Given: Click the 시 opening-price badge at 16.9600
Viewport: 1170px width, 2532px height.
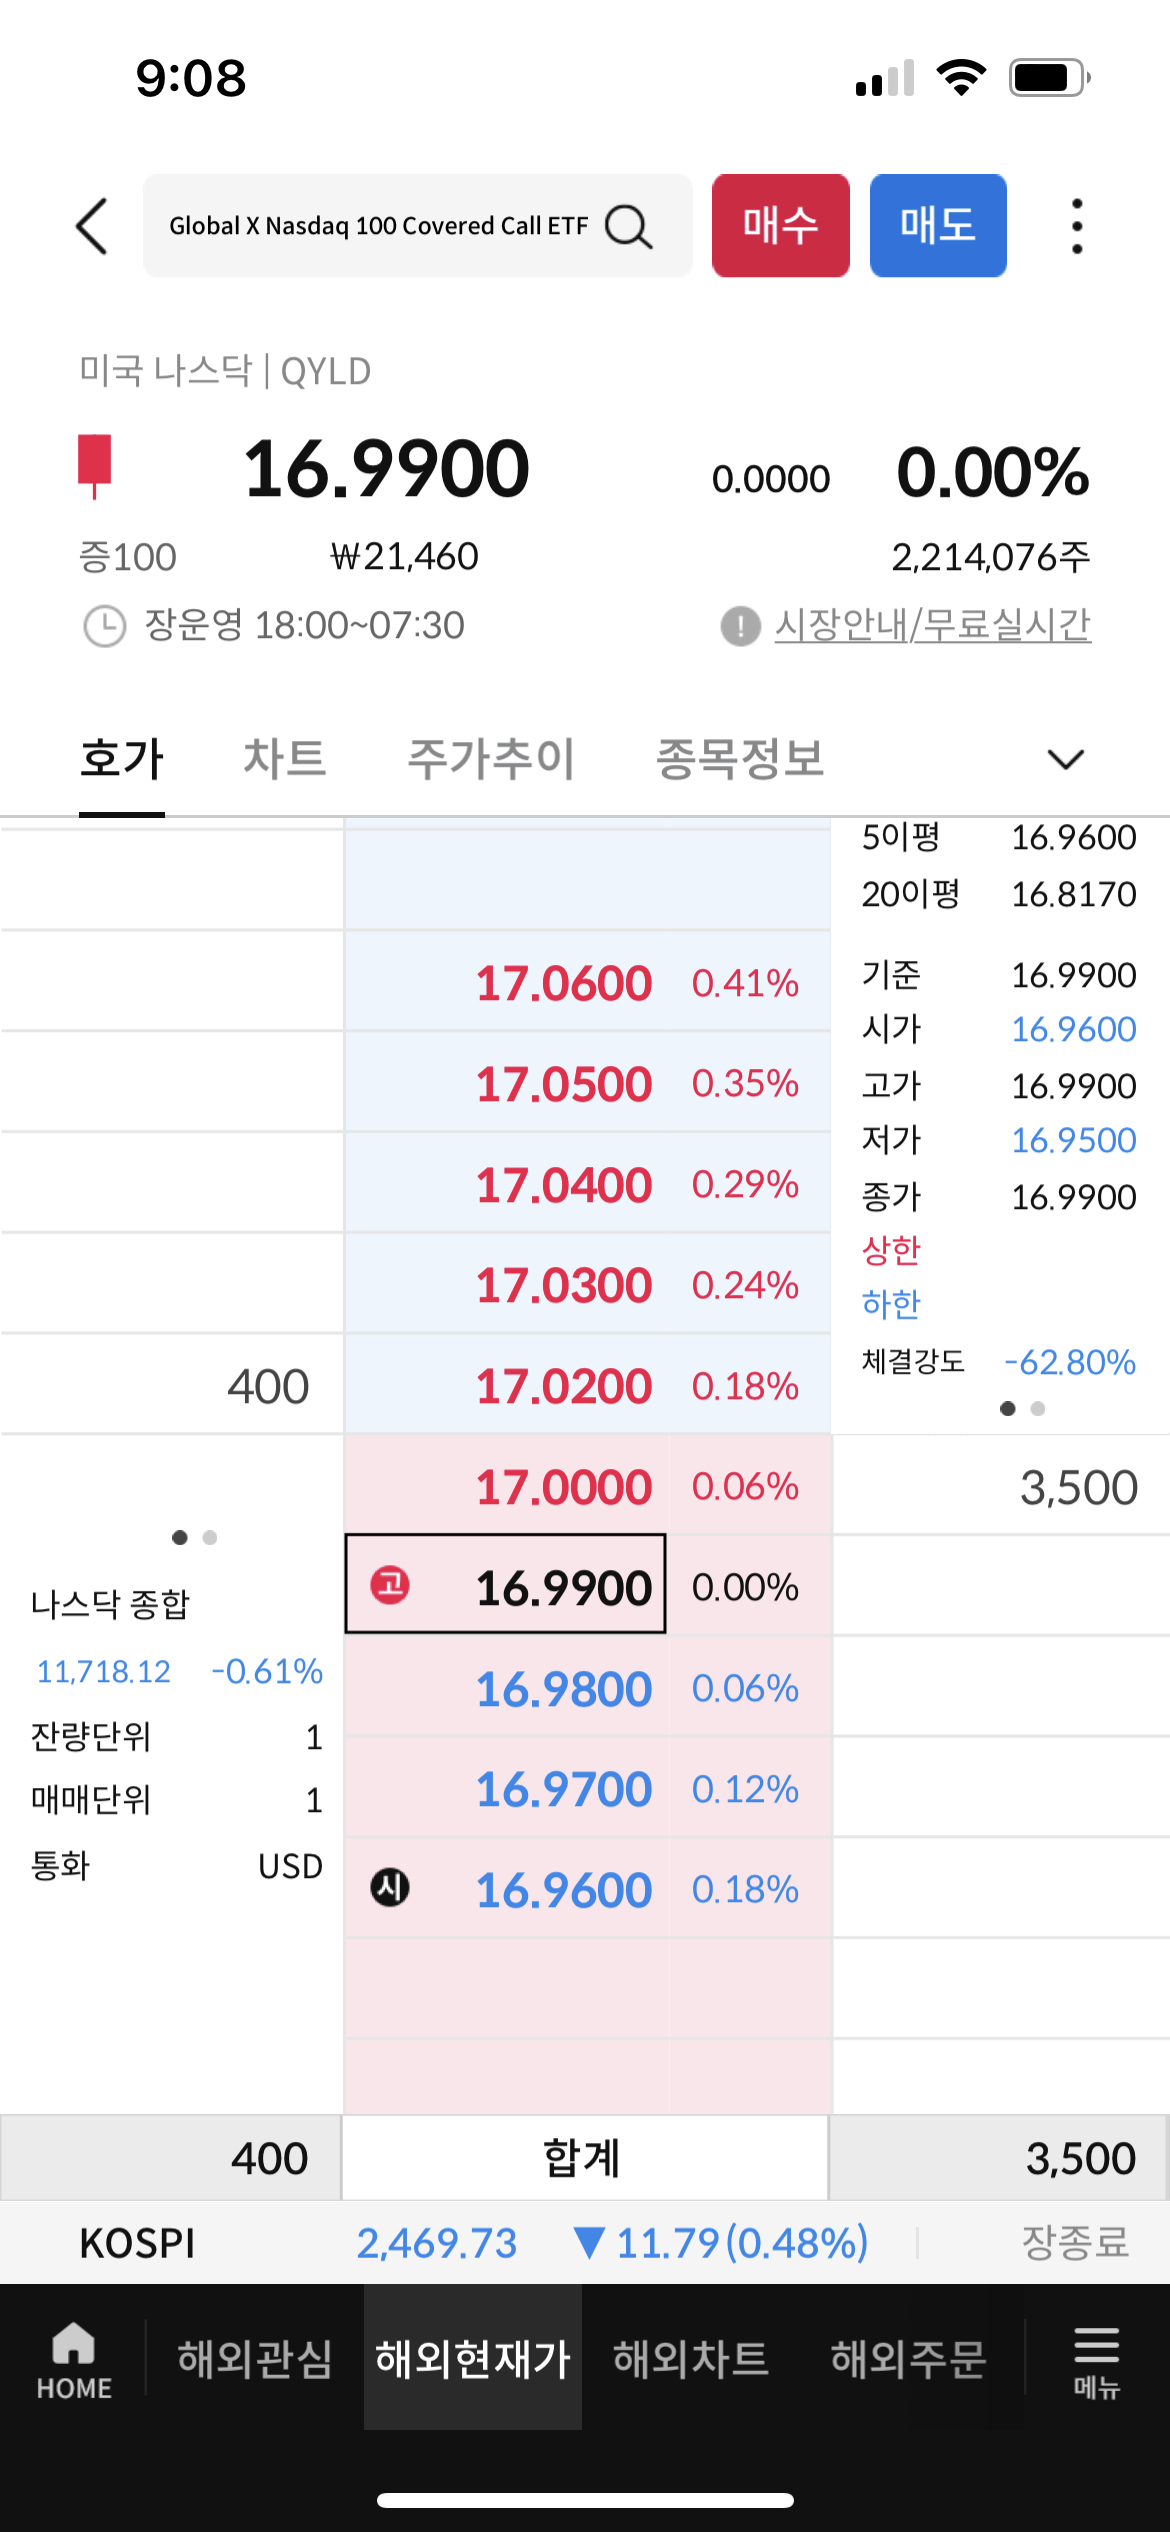Looking at the screenshot, I should click(391, 1889).
